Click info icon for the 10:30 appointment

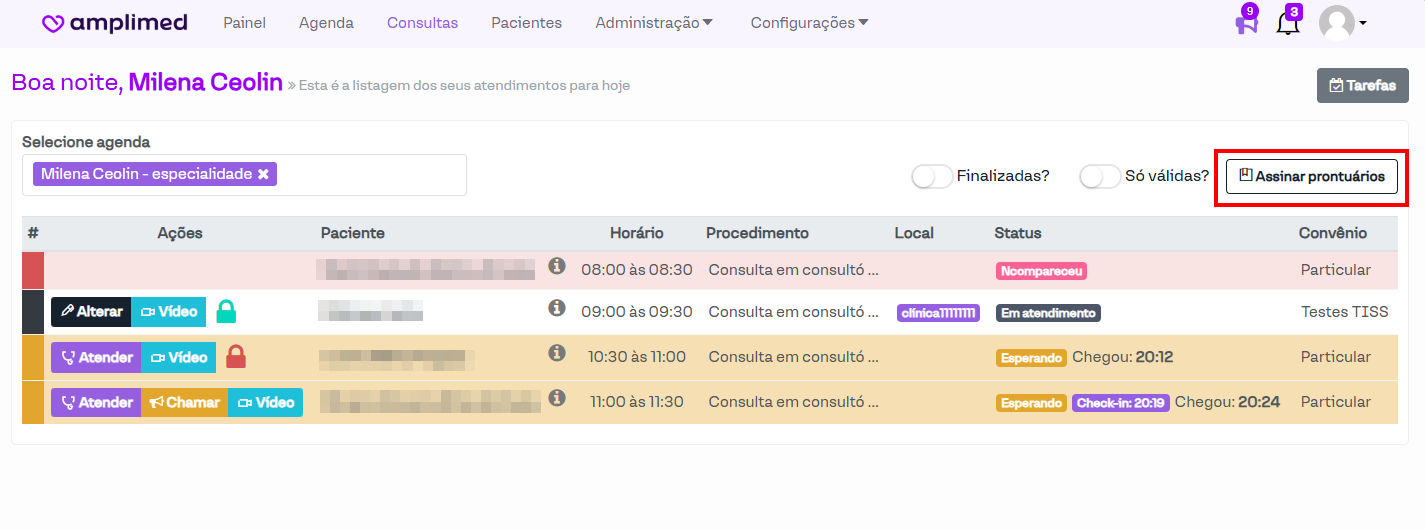tap(557, 353)
